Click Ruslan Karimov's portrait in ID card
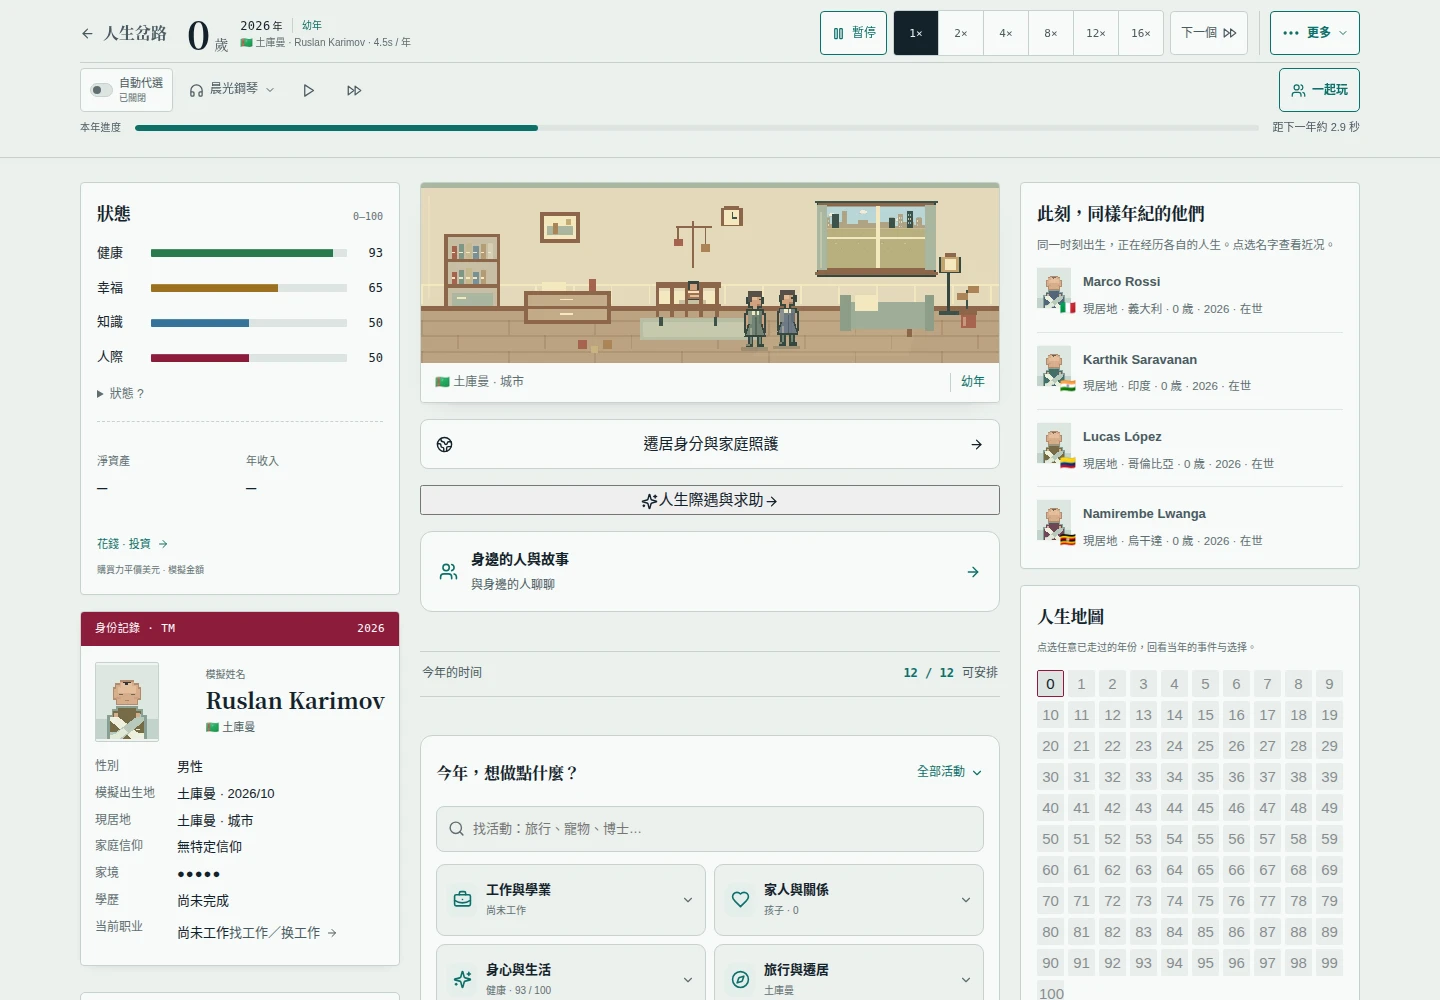 tap(127, 701)
